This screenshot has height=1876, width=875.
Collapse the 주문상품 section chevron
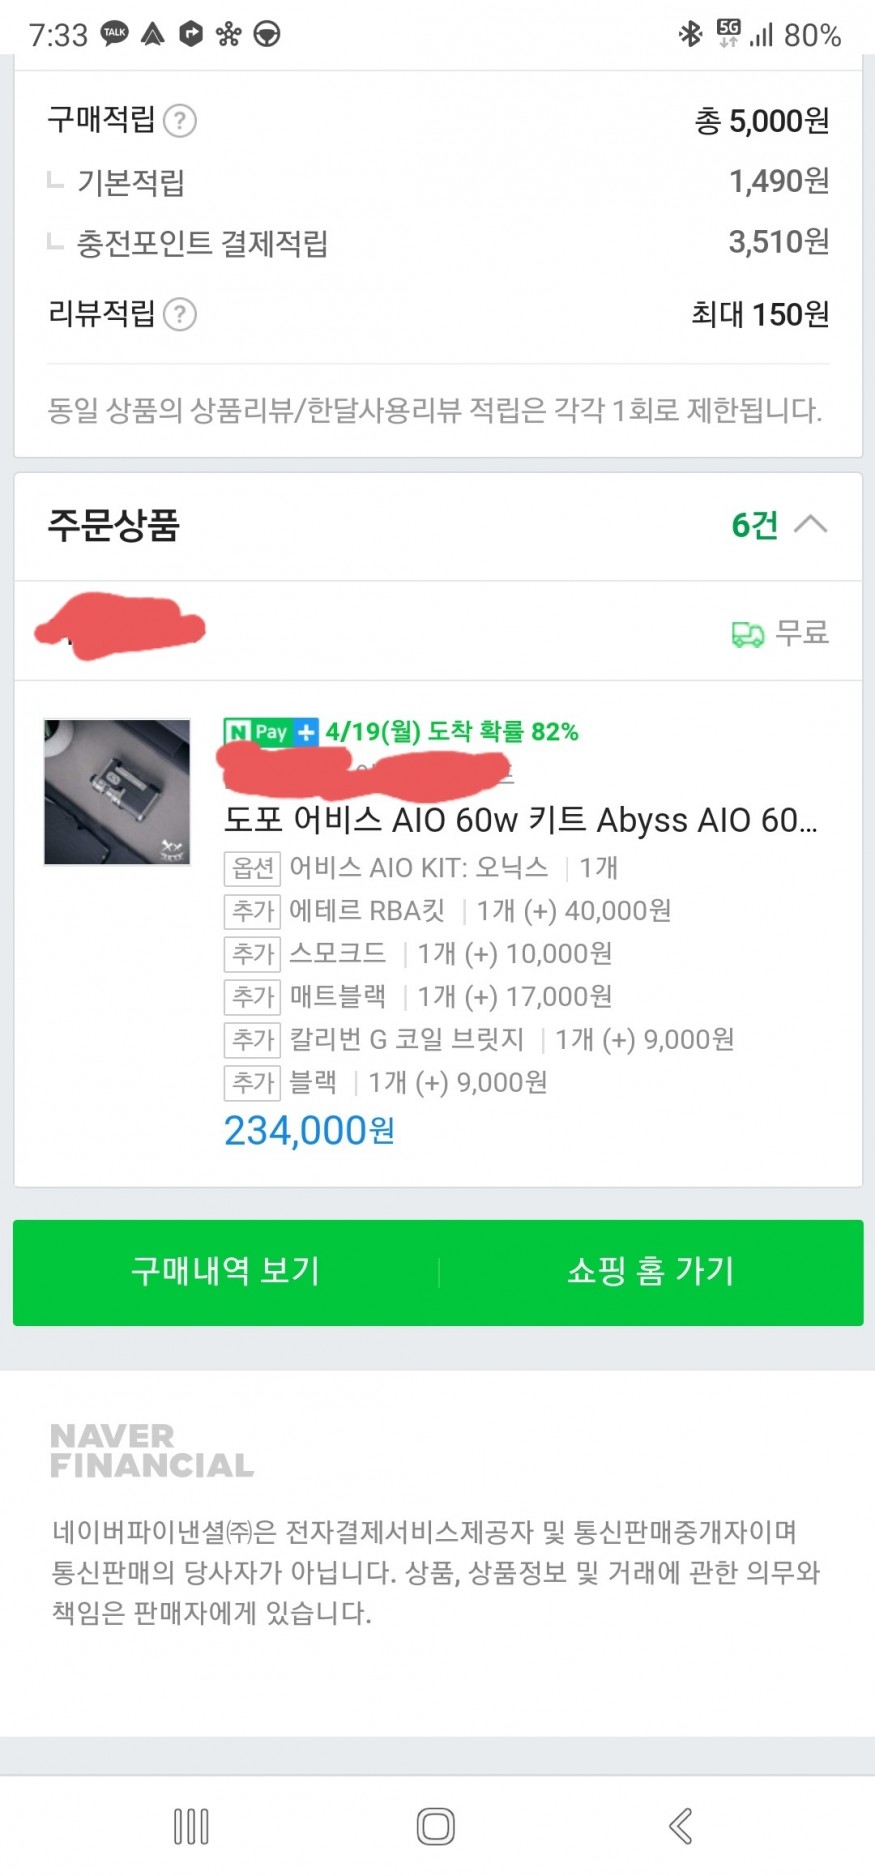tap(810, 524)
